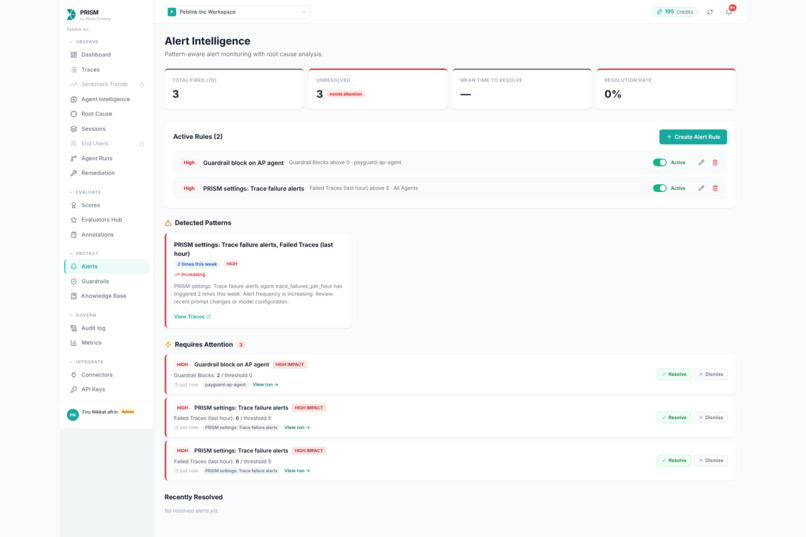
Task: Click the Agent Intelligence sidebar icon
Action: [x=74, y=99]
